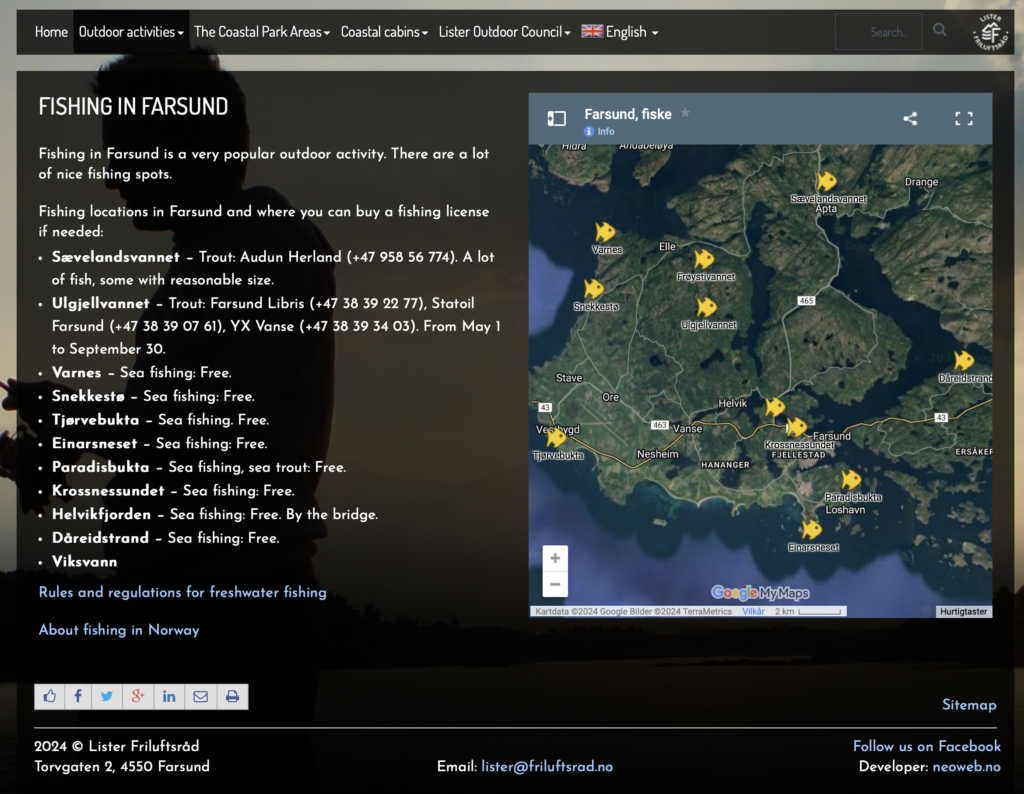Select the Sævelandsvannet list entry
This screenshot has width=1024, height=794.
(273, 268)
